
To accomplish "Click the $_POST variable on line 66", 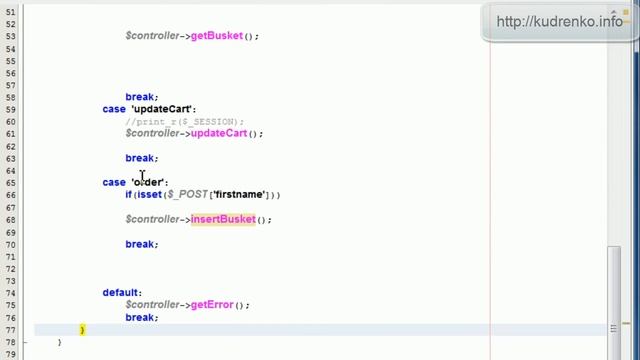I will tap(188, 195).
